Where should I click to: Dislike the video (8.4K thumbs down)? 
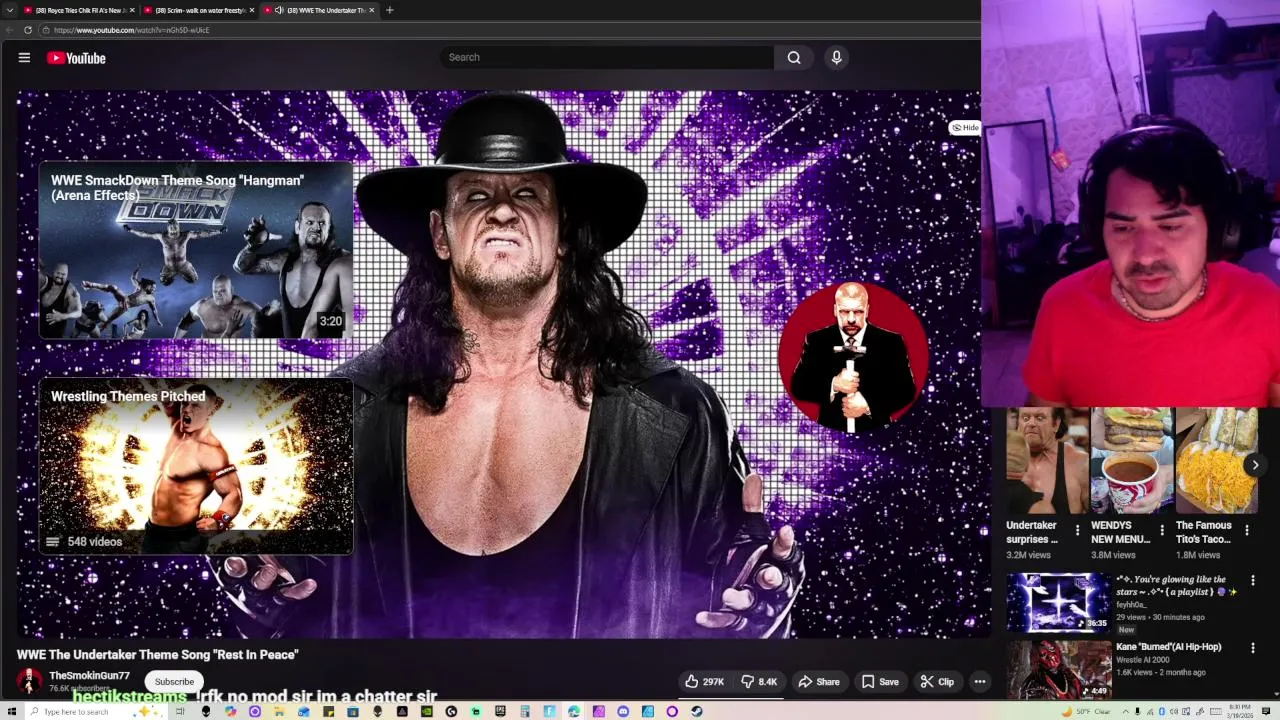759,682
